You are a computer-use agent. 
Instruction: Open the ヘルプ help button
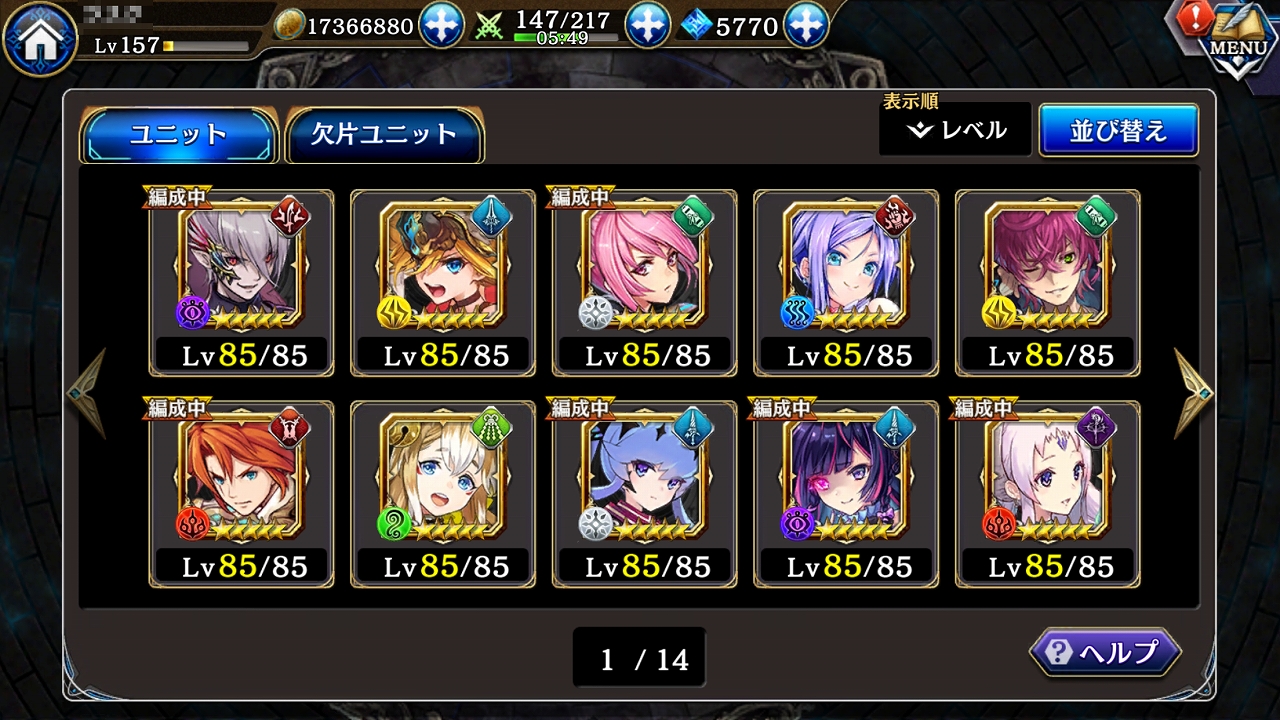[x=1105, y=652]
